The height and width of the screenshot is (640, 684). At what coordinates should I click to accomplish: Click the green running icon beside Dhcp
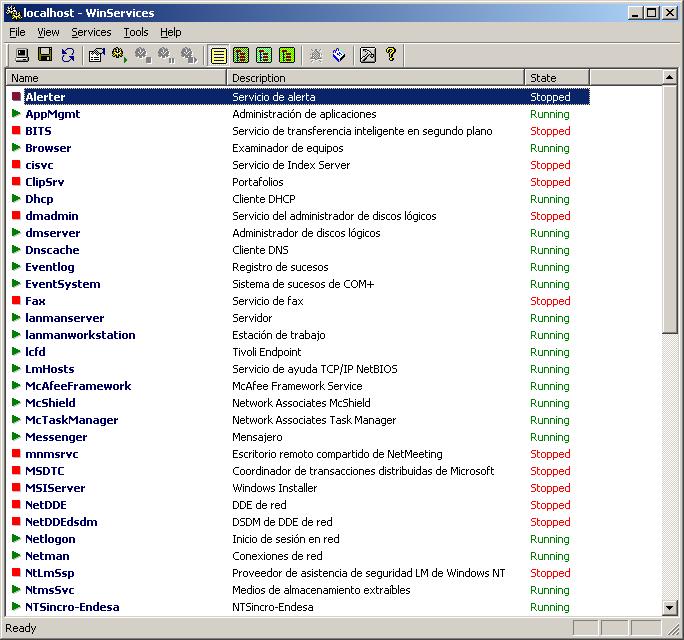[16, 199]
